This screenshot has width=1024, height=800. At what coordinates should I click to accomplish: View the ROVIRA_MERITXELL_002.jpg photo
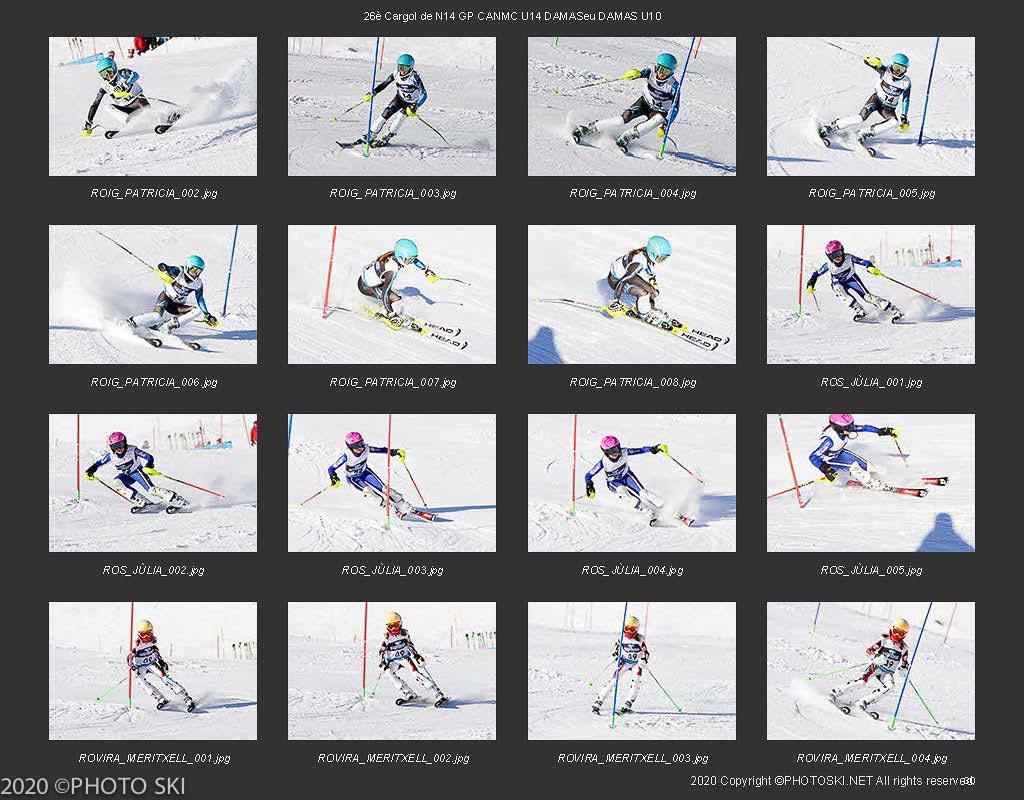click(392, 671)
